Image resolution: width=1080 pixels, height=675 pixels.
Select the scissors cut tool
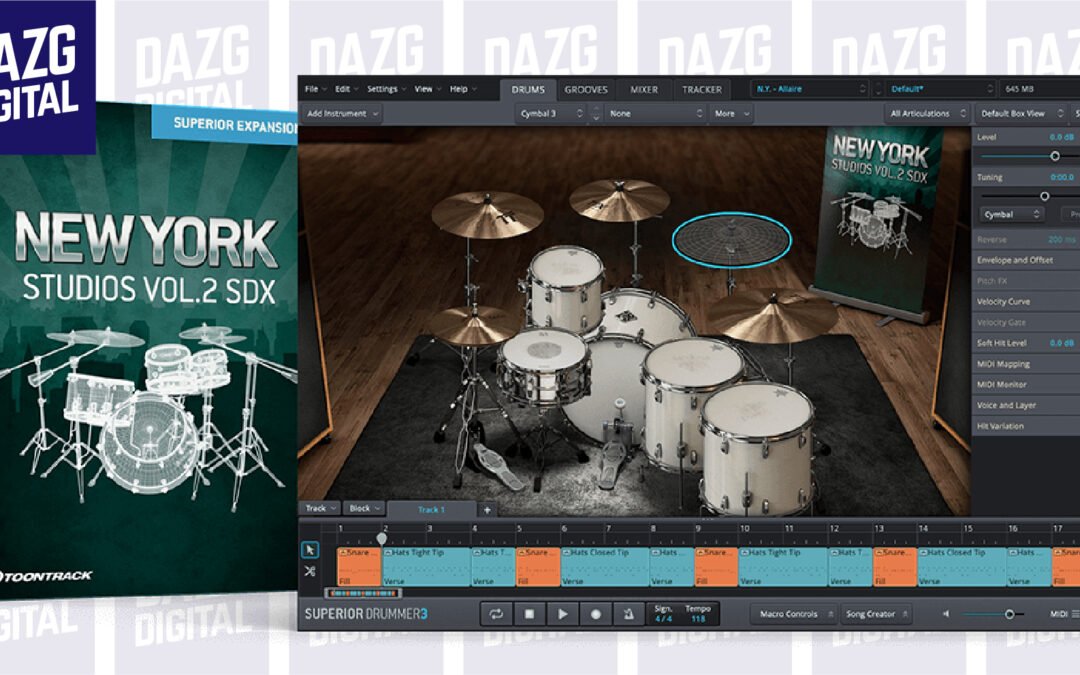[310, 571]
